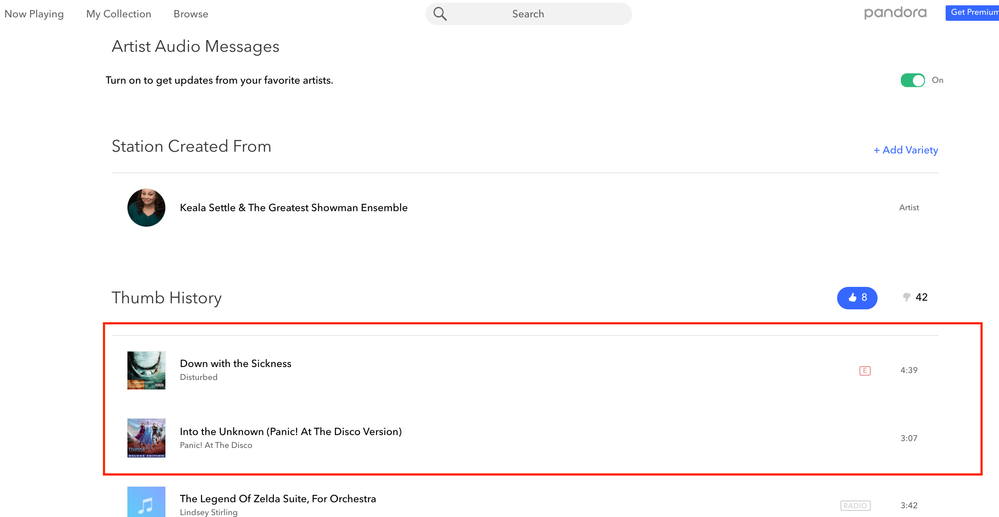The width and height of the screenshot is (999, 517).
Task: Open the Lindsey Stirling artist link
Action: click(x=211, y=512)
